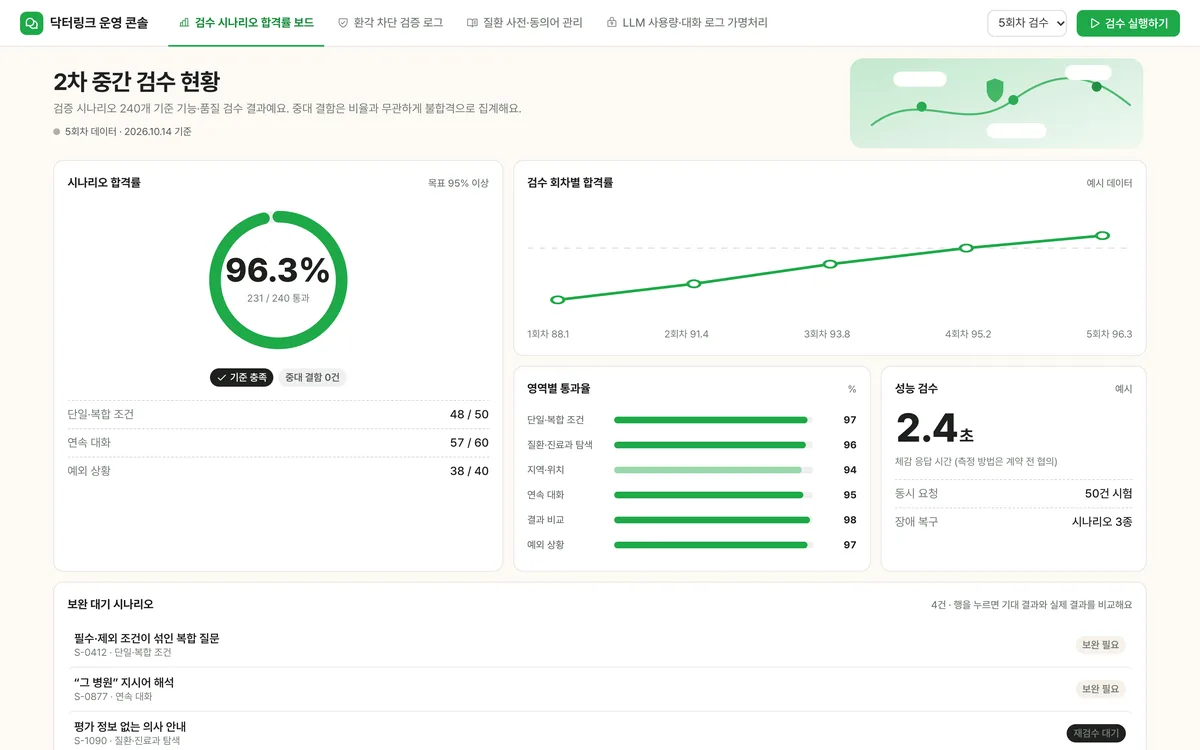Click the 96.3% pass rate donut gauge
The height and width of the screenshot is (750, 1200).
[x=278, y=280]
